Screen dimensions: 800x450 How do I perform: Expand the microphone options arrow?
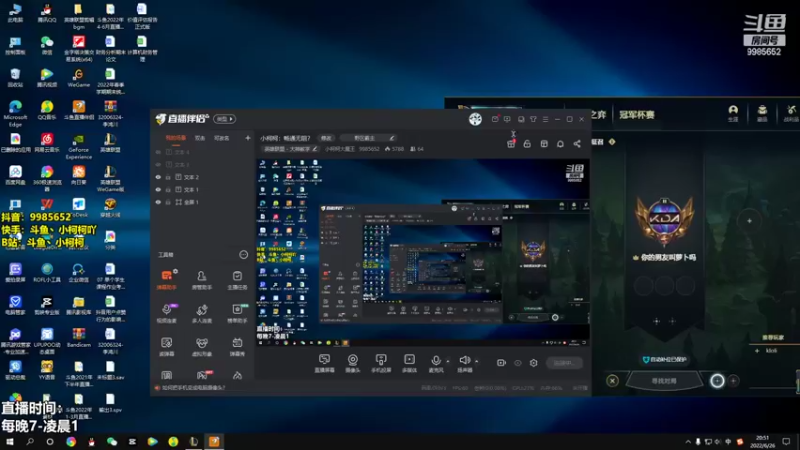pos(448,361)
